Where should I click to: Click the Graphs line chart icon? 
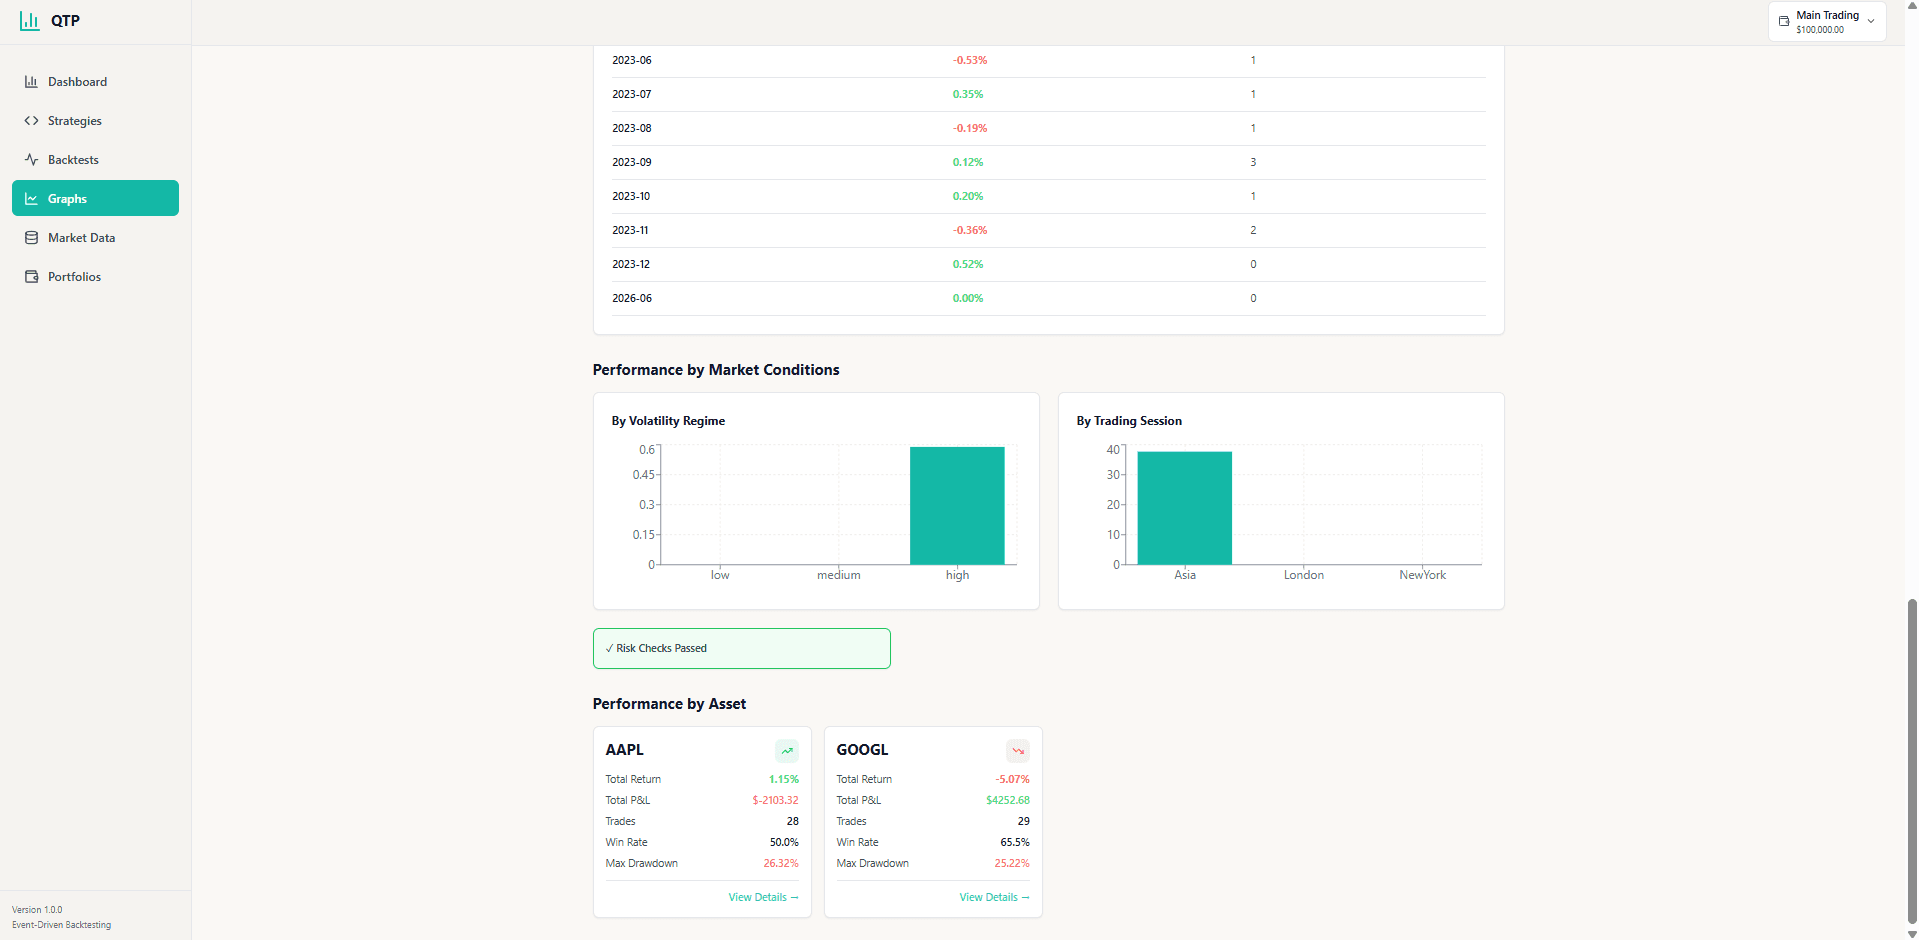[31, 199]
